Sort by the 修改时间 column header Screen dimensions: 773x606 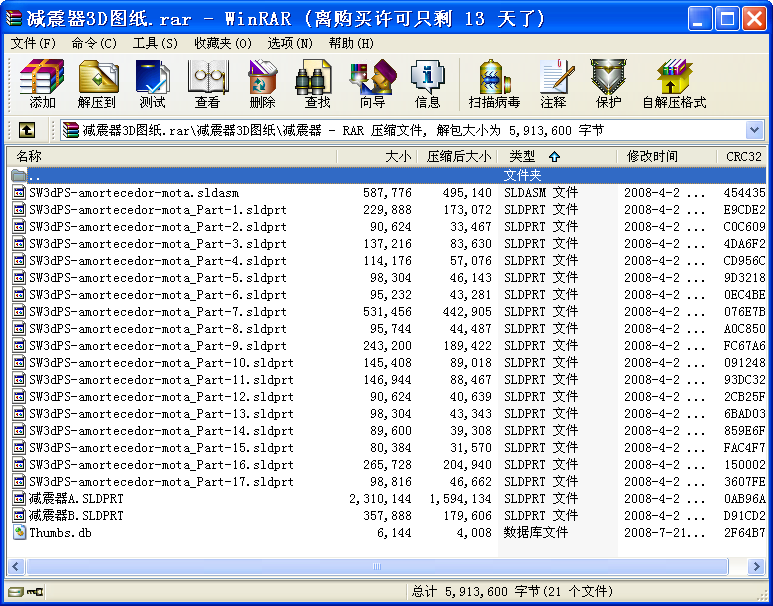click(x=652, y=156)
